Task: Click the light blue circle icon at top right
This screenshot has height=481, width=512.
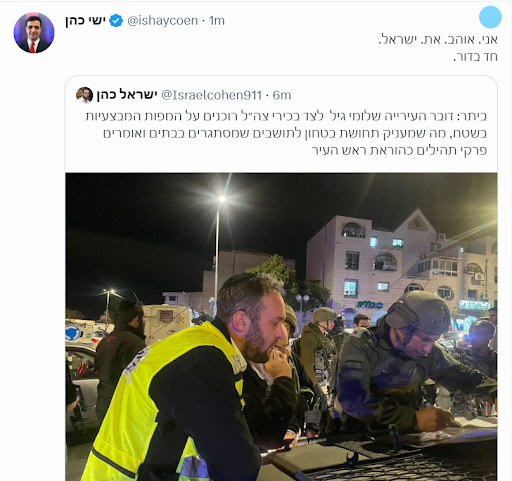Action: (490, 17)
